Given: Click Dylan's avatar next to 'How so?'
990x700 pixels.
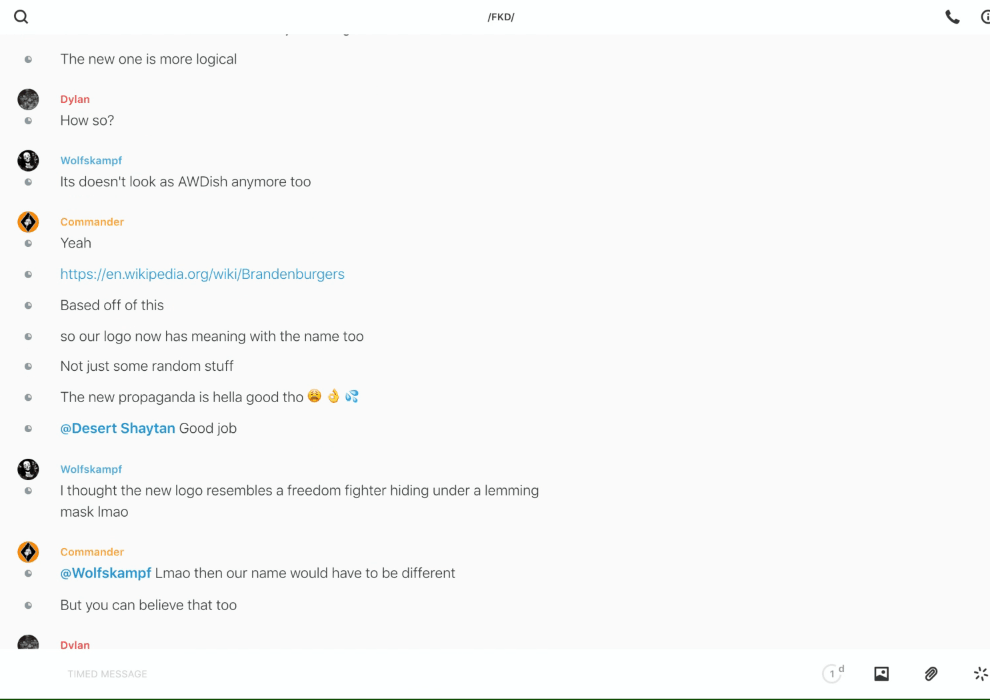Looking at the screenshot, I should click(28, 99).
